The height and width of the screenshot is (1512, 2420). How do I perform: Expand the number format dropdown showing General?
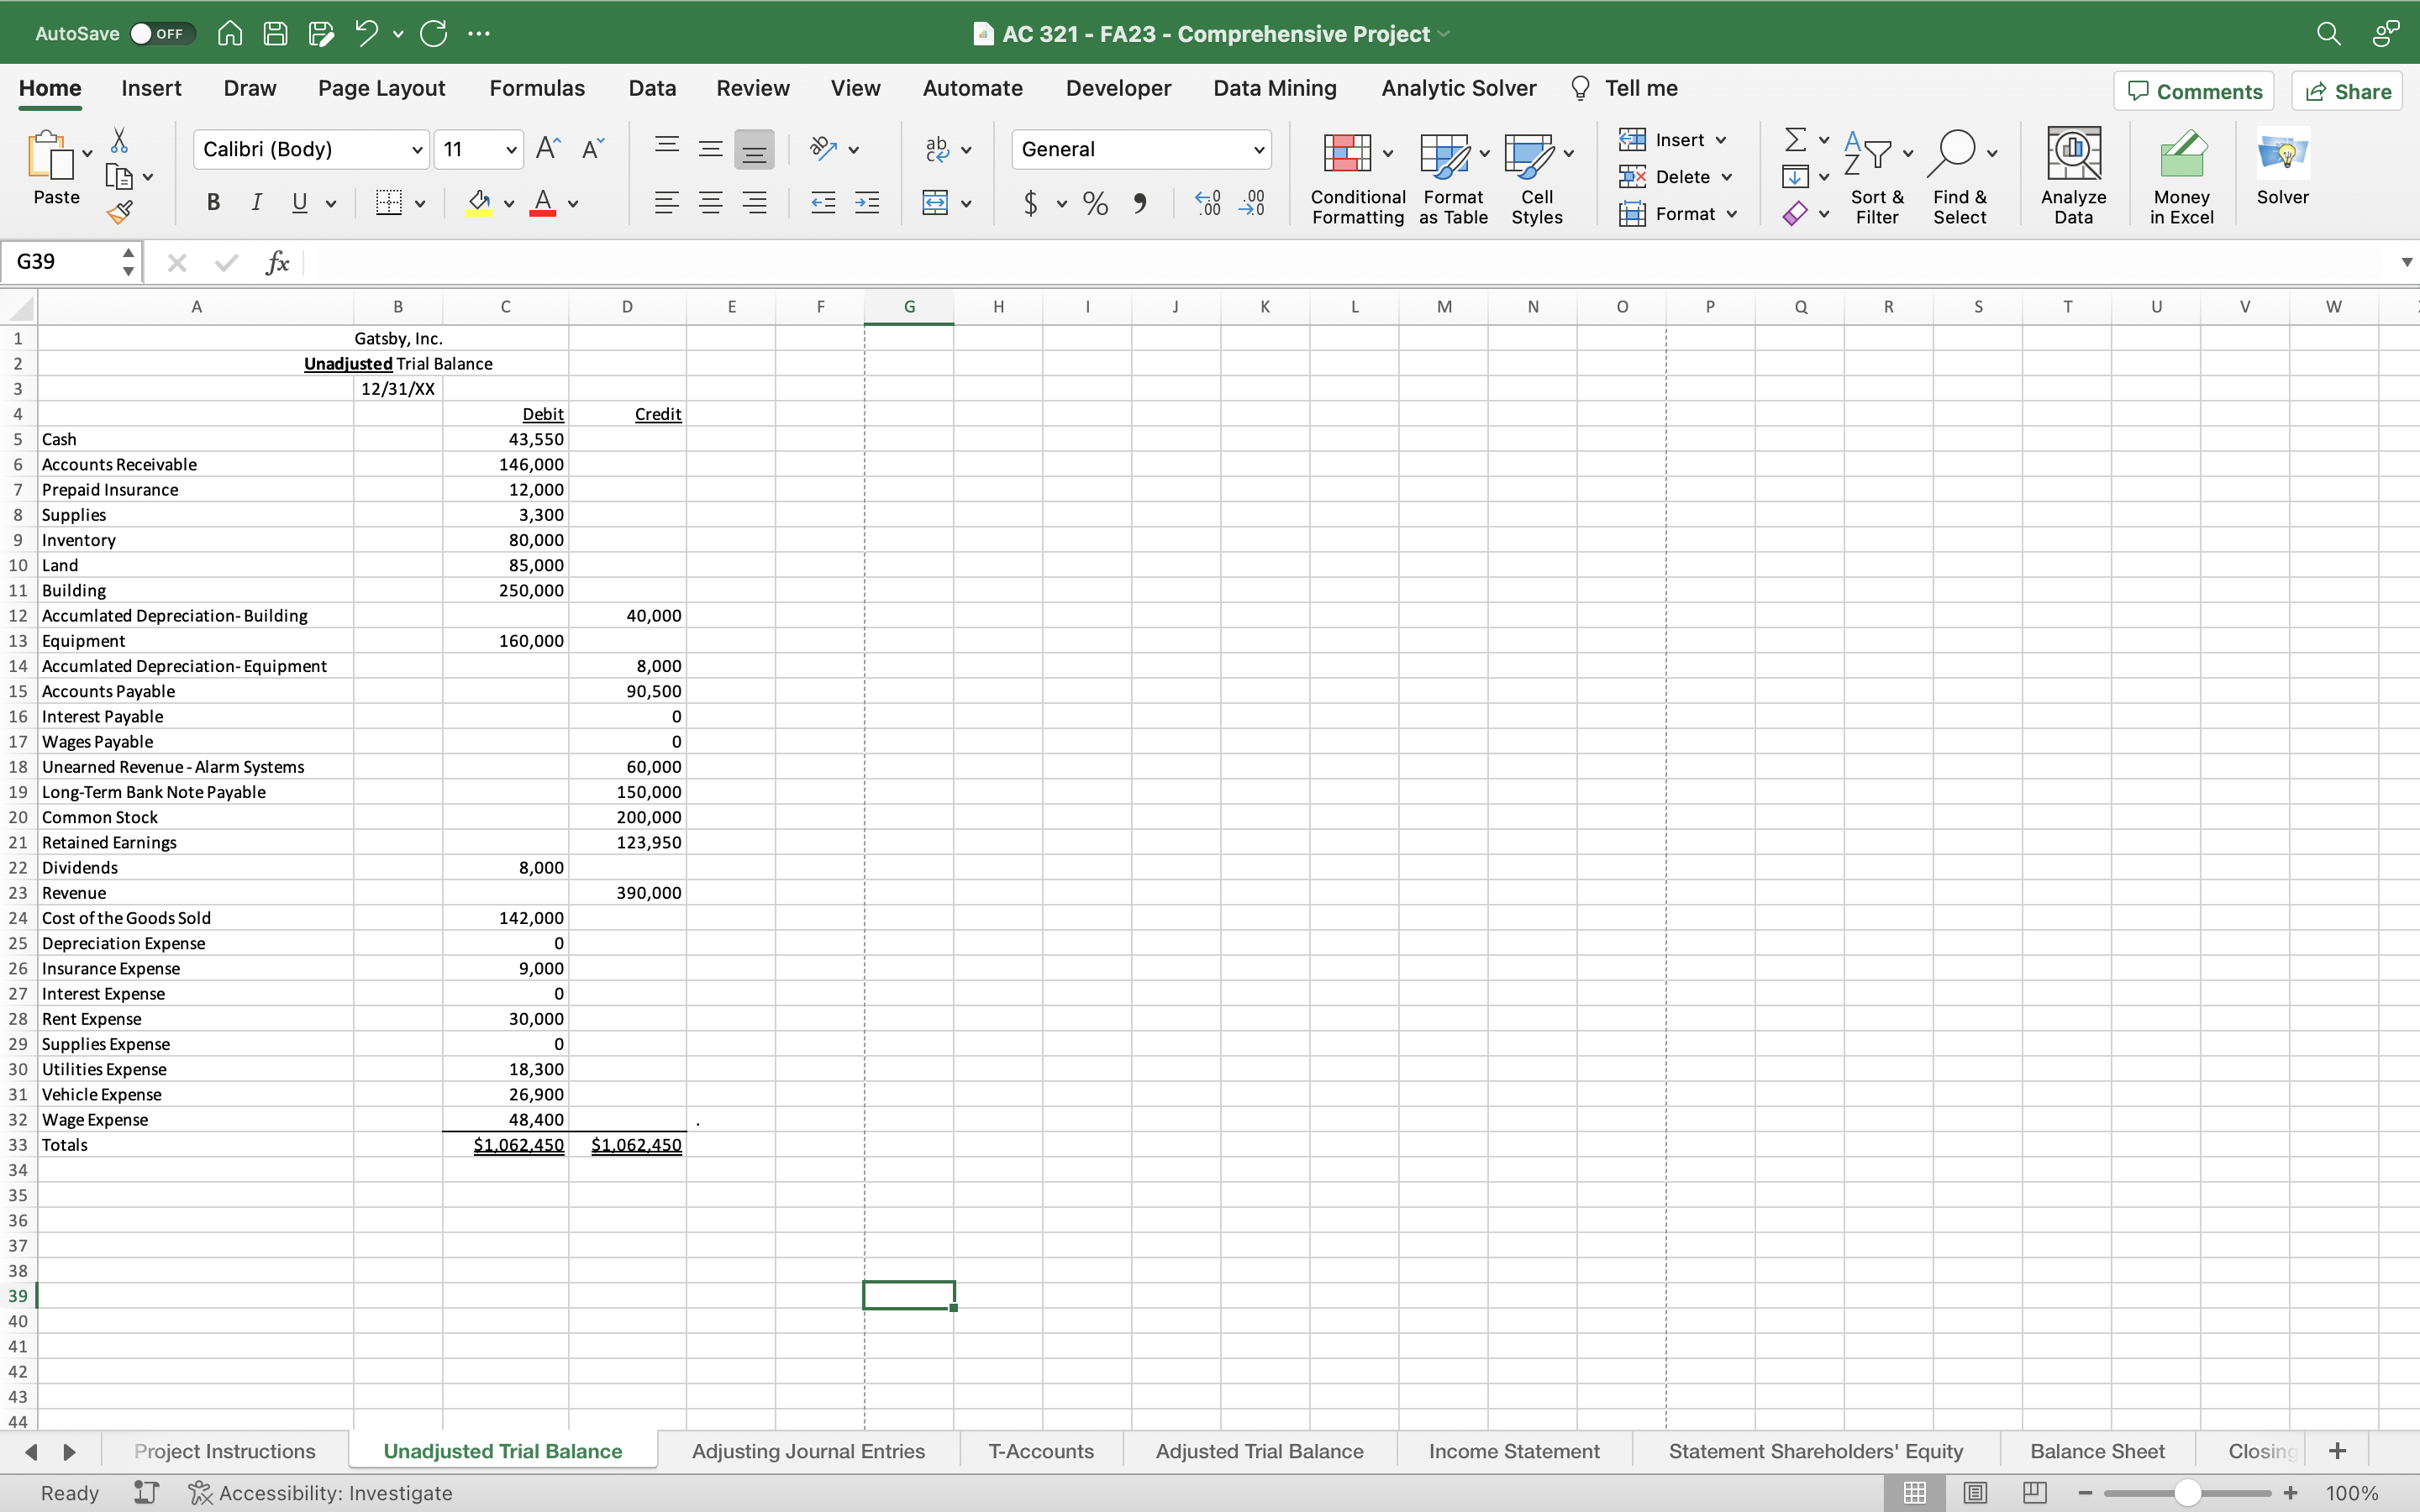(x=1259, y=149)
